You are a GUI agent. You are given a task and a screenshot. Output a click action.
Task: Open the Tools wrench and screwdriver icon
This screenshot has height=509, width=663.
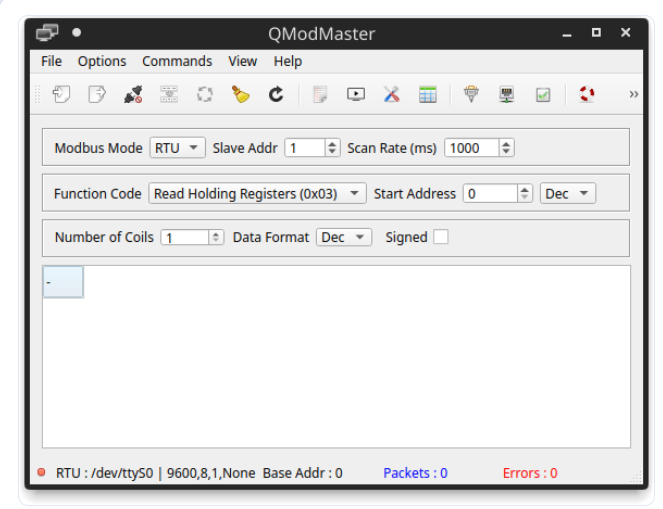(392, 94)
